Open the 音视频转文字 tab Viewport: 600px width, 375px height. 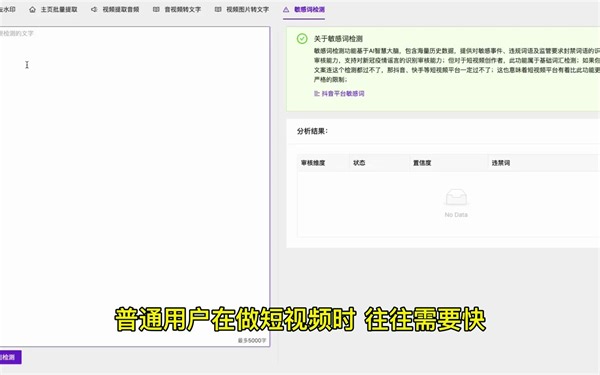coord(183,10)
